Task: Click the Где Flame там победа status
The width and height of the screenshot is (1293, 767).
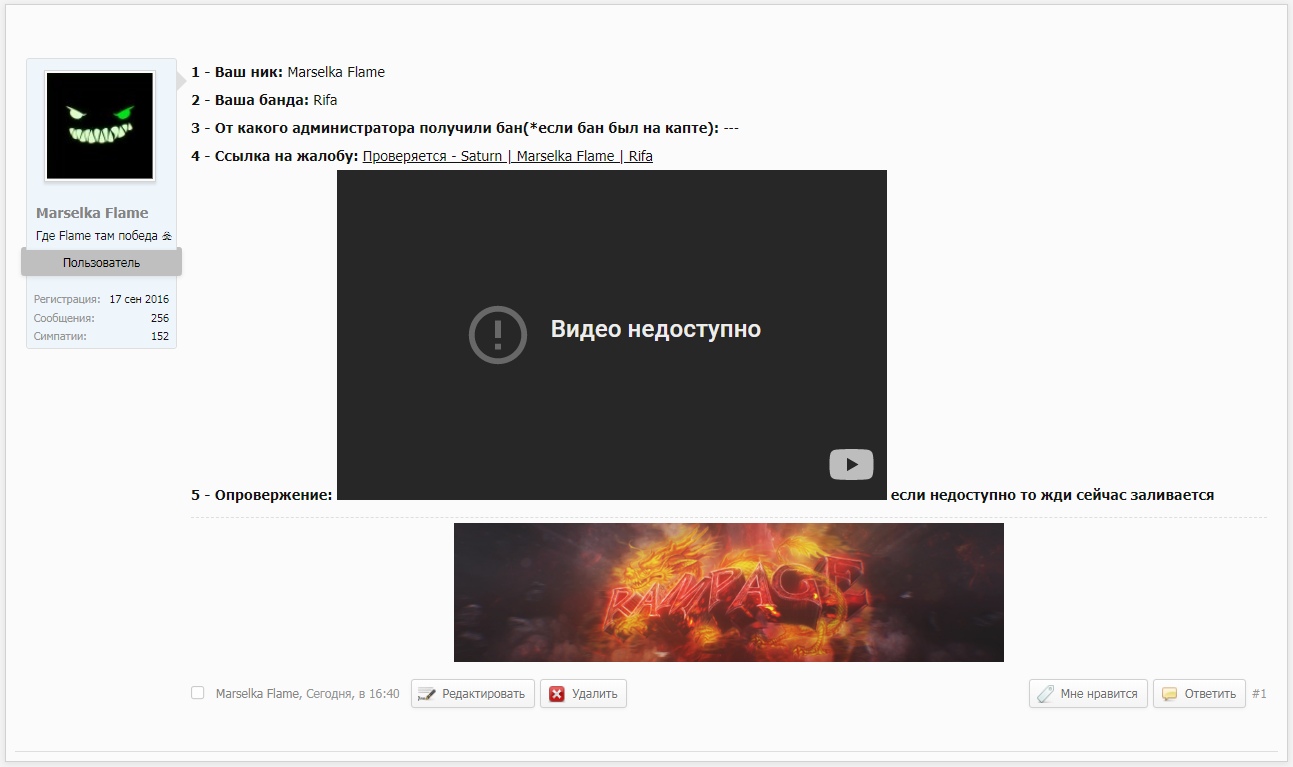Action: tap(104, 236)
